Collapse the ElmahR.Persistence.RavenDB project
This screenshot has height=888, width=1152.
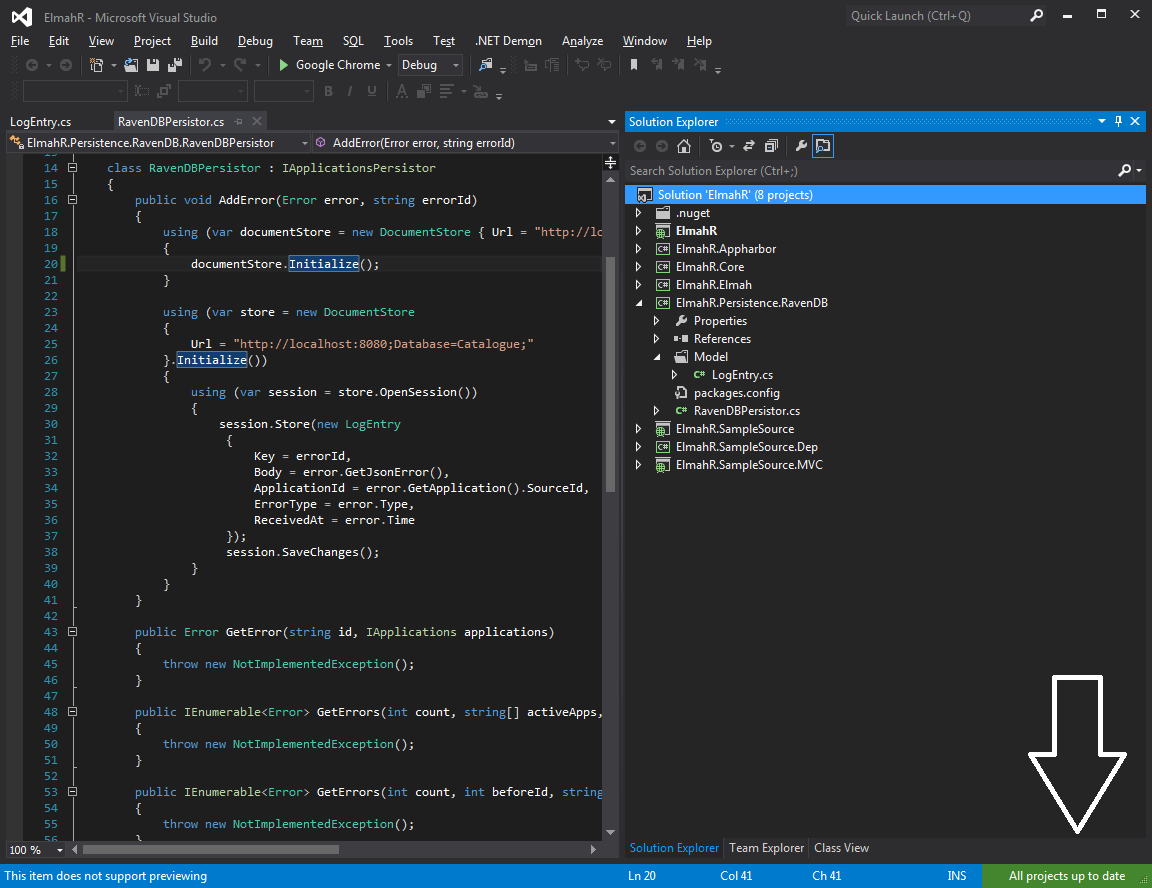[638, 303]
